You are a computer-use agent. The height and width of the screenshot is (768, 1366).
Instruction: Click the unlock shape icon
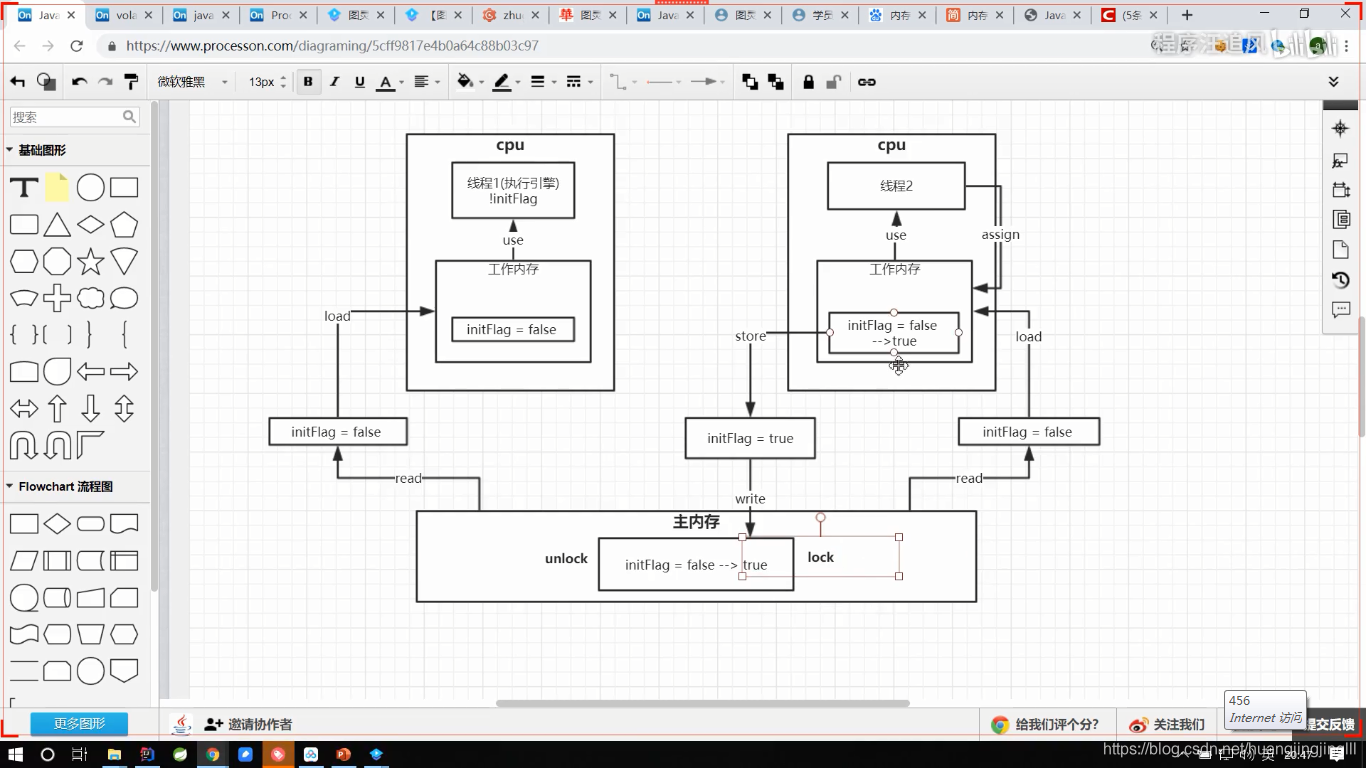point(834,82)
